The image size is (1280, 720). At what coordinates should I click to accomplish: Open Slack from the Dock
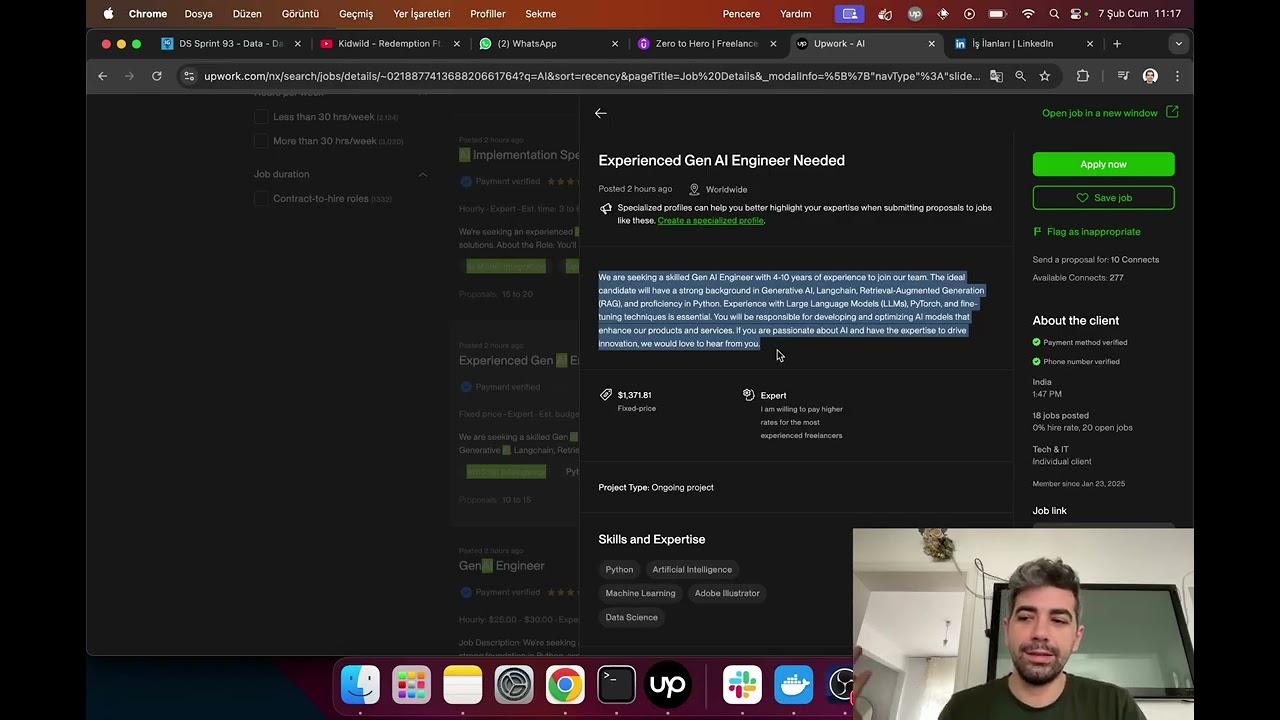[742, 685]
